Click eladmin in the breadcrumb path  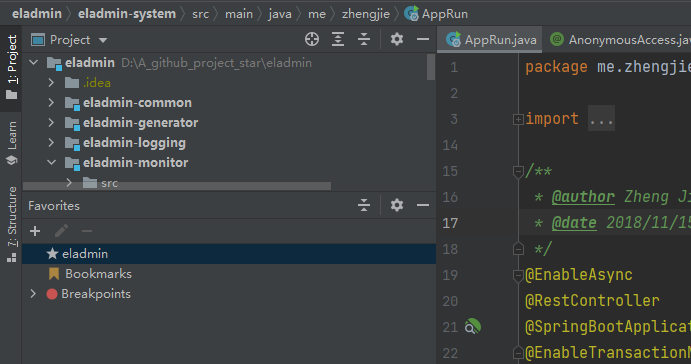coord(37,14)
